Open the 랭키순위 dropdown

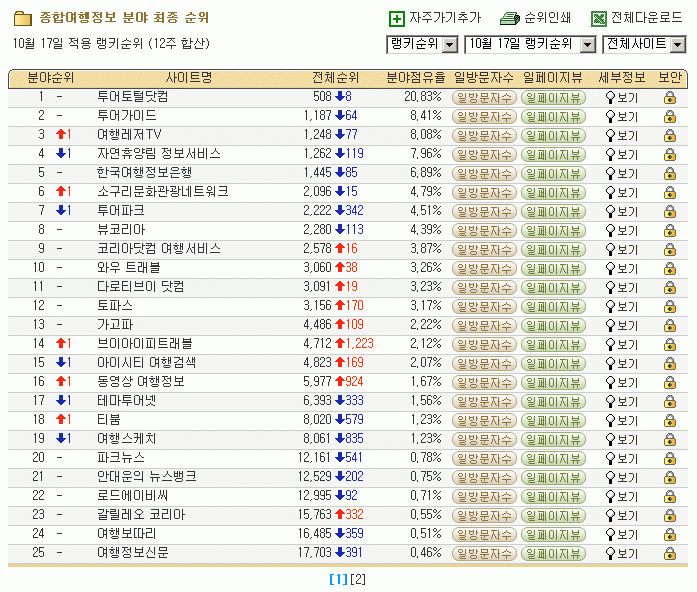(422, 44)
